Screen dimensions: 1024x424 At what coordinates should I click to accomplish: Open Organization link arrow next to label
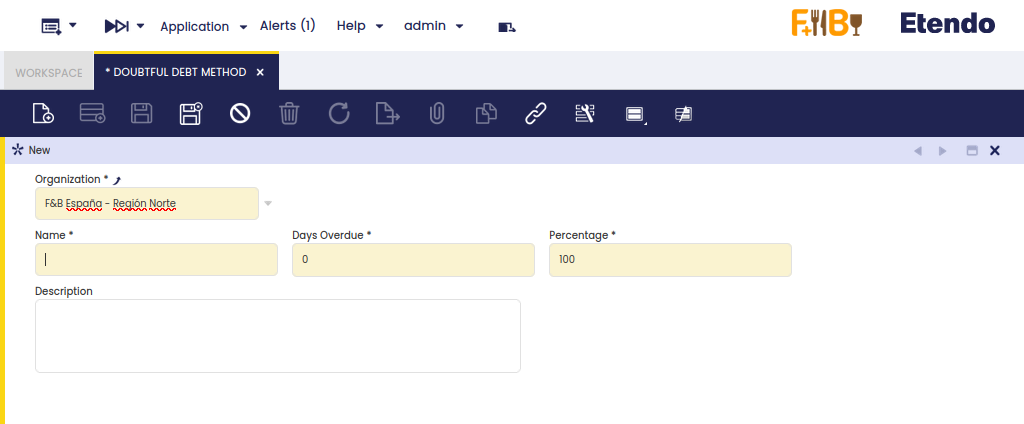(x=118, y=180)
